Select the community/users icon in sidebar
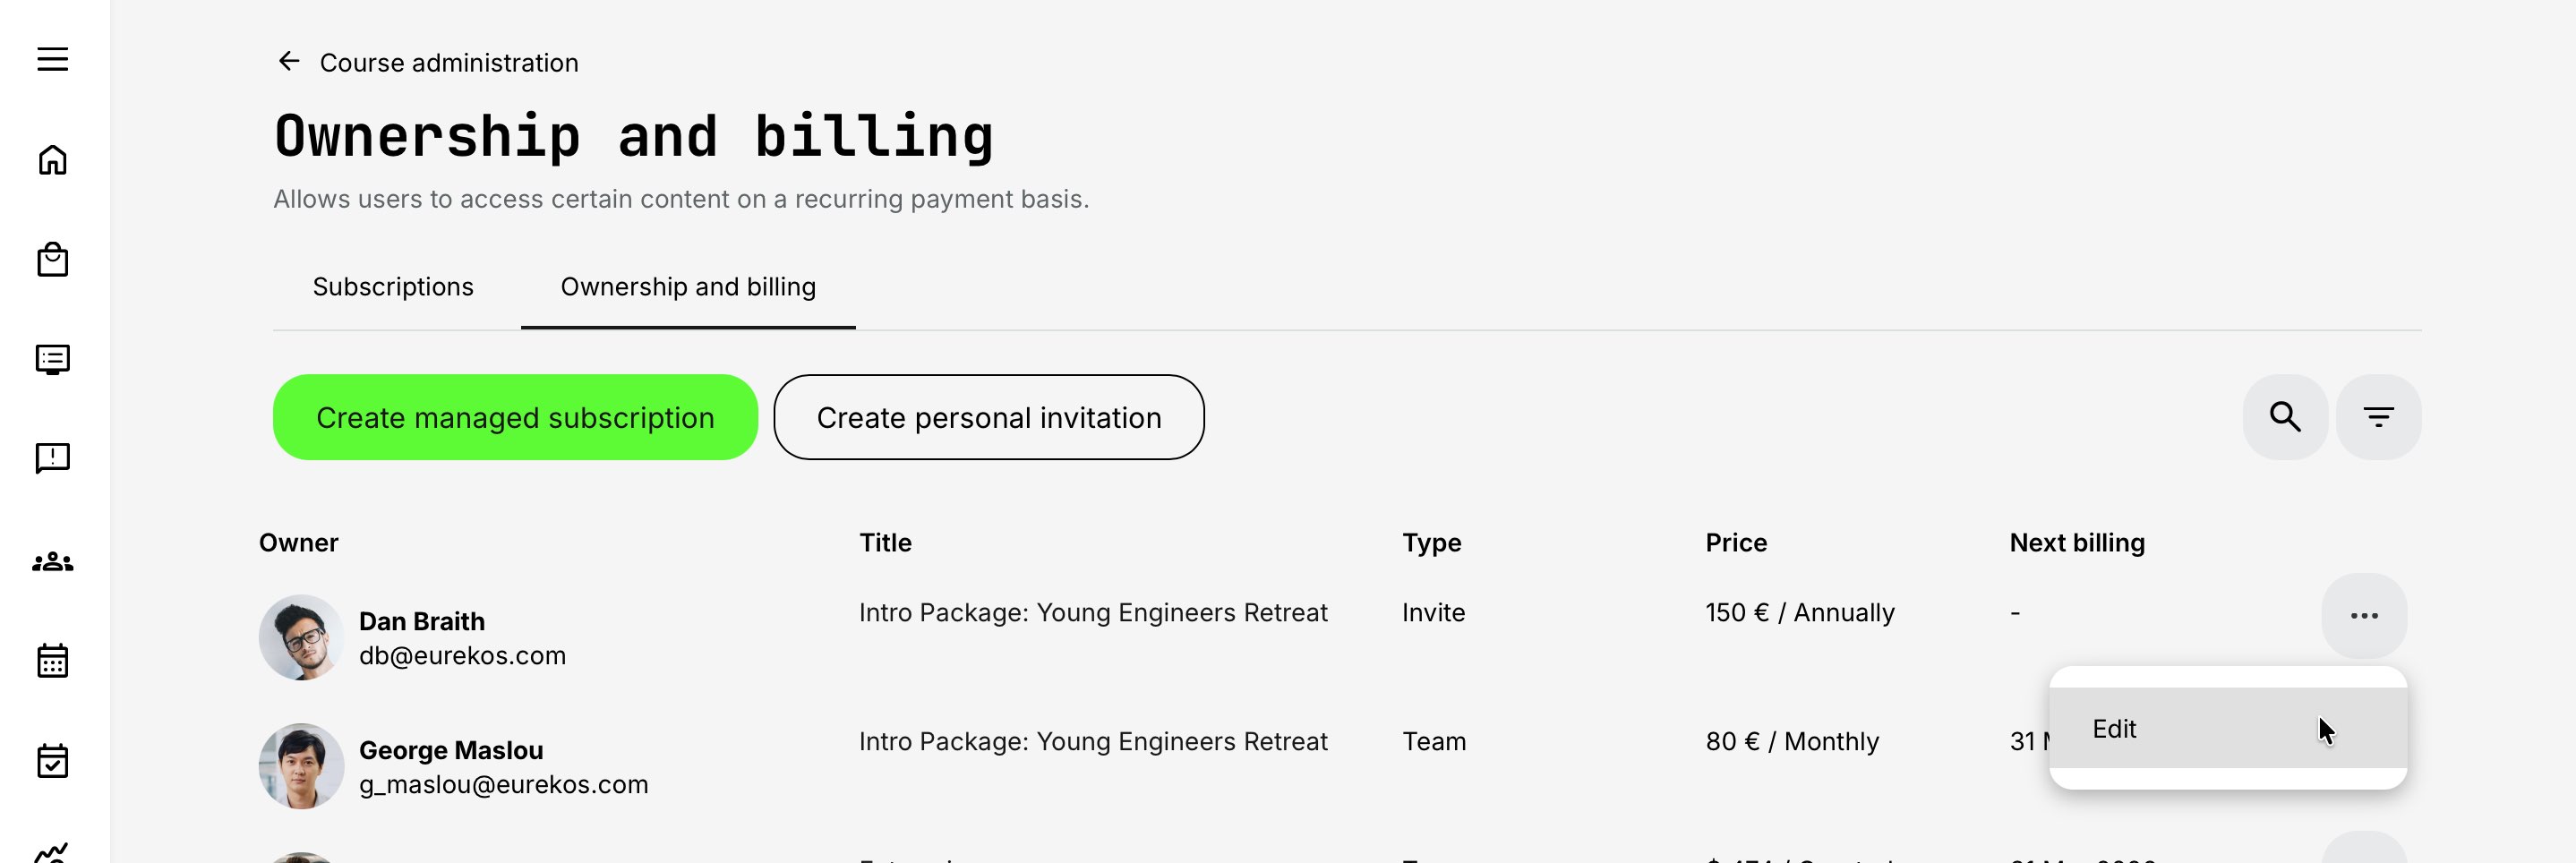 pyautogui.click(x=51, y=560)
